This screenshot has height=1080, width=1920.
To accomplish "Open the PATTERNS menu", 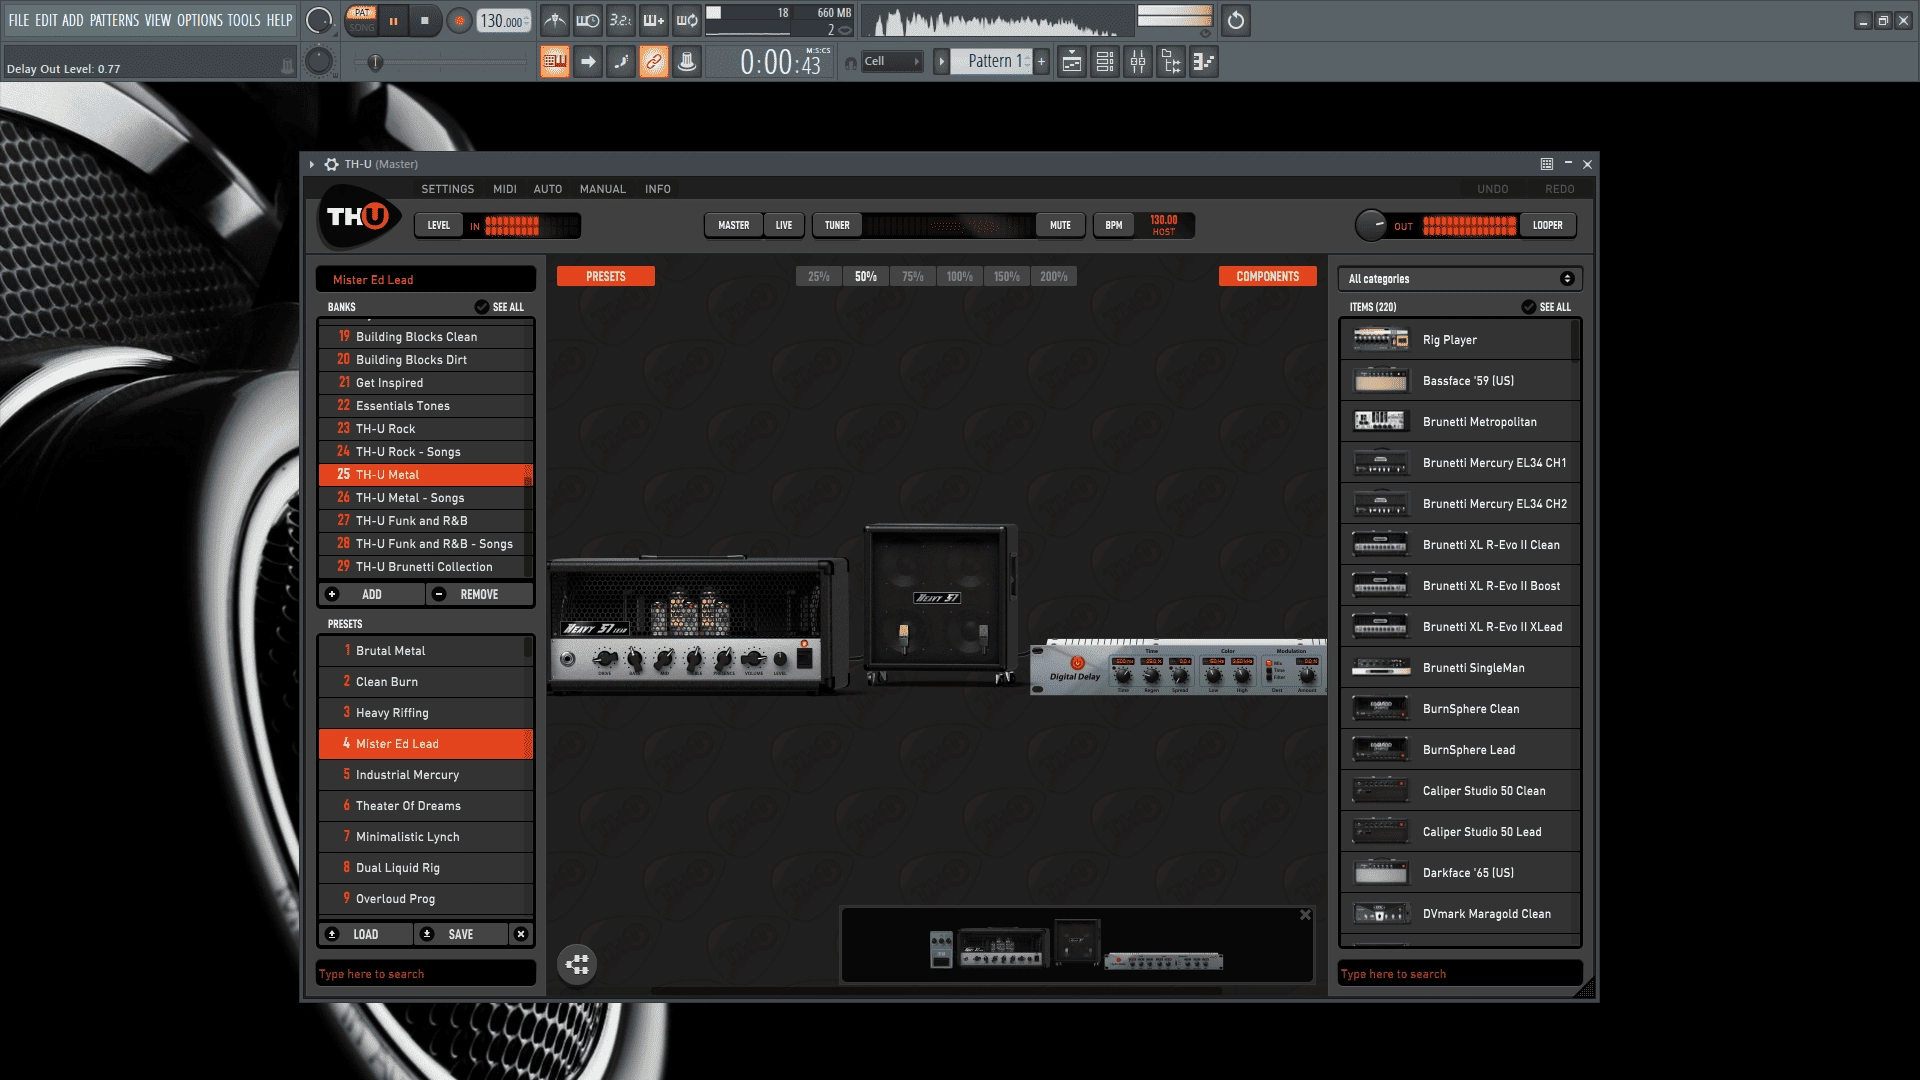I will pyautogui.click(x=114, y=20).
